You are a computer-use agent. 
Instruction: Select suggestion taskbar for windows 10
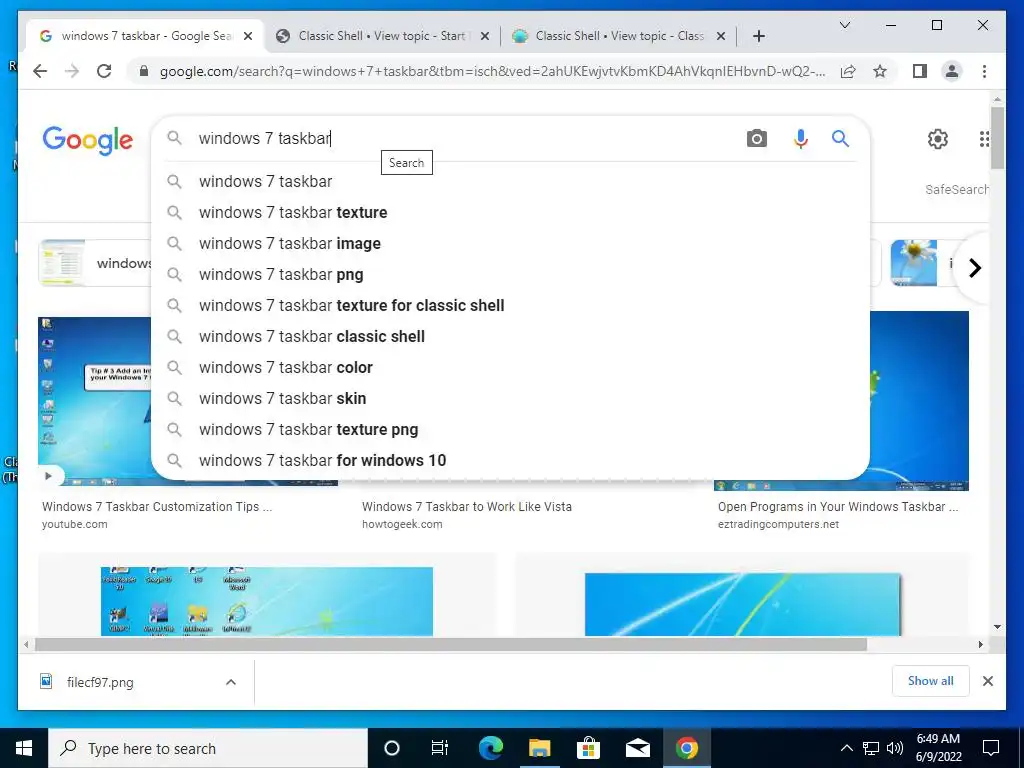pos(510,460)
